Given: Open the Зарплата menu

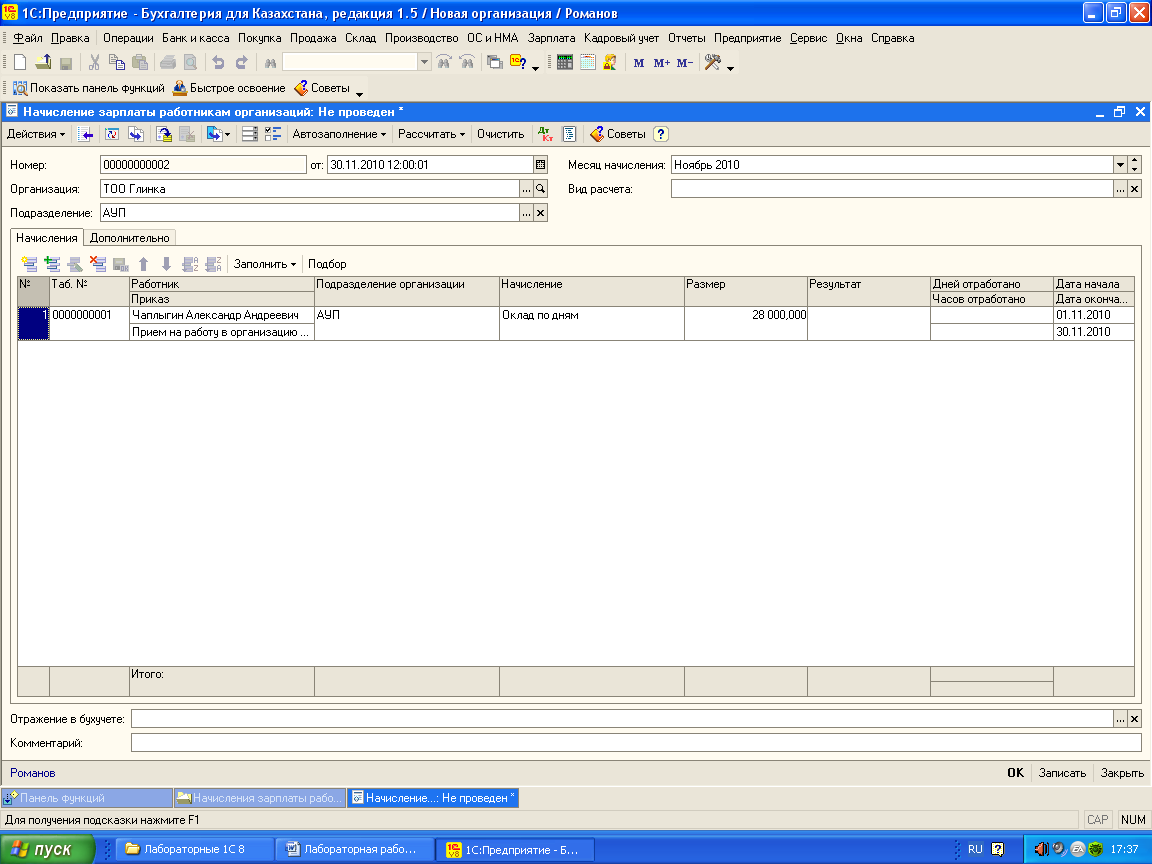Looking at the screenshot, I should pyautogui.click(x=551, y=38).
